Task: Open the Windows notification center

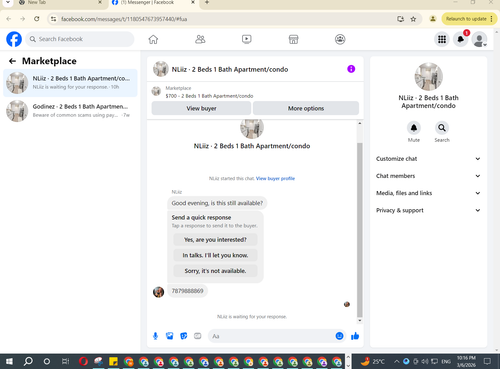Action: [487, 361]
